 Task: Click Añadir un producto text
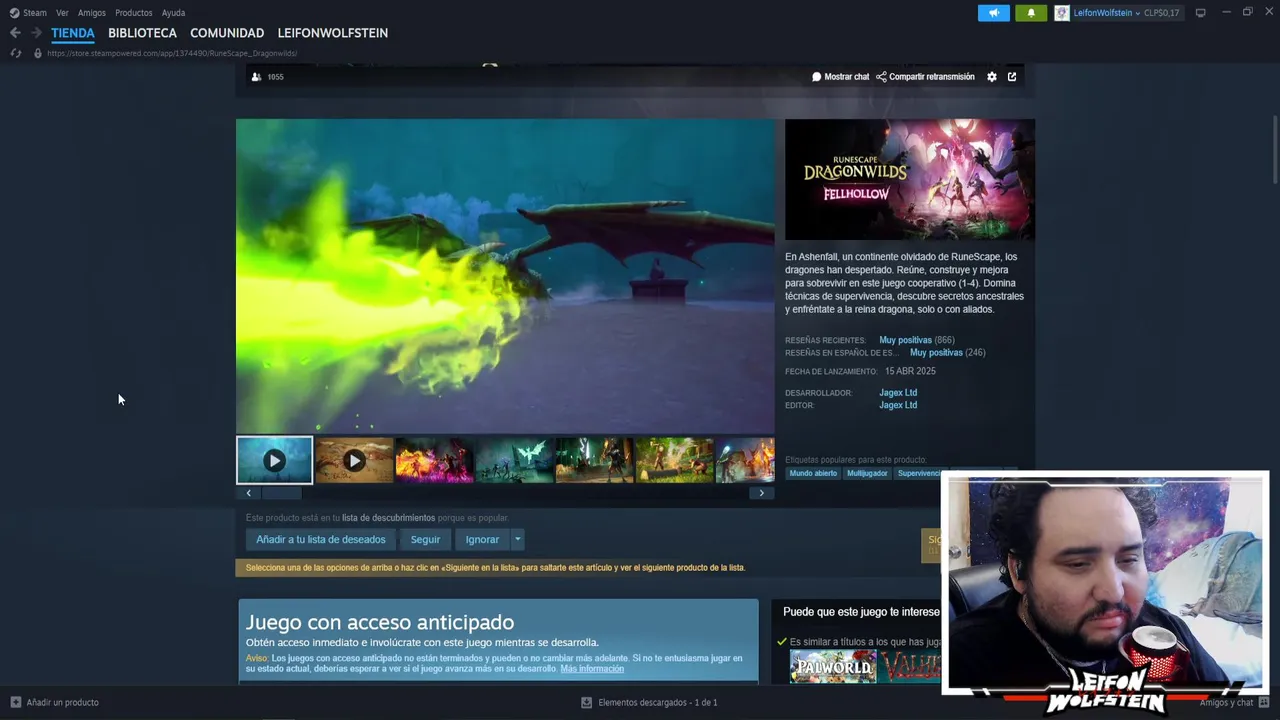(x=62, y=702)
